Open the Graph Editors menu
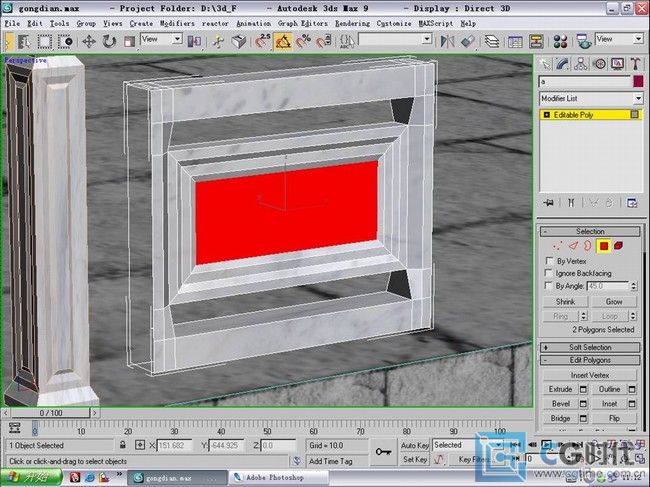The image size is (650, 487). pos(302,24)
